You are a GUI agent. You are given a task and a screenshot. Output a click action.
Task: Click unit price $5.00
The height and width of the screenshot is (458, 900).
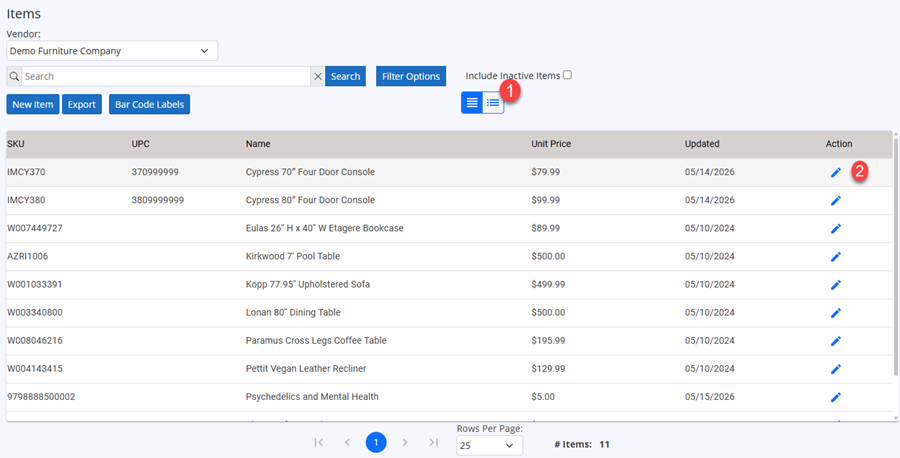[544, 397]
